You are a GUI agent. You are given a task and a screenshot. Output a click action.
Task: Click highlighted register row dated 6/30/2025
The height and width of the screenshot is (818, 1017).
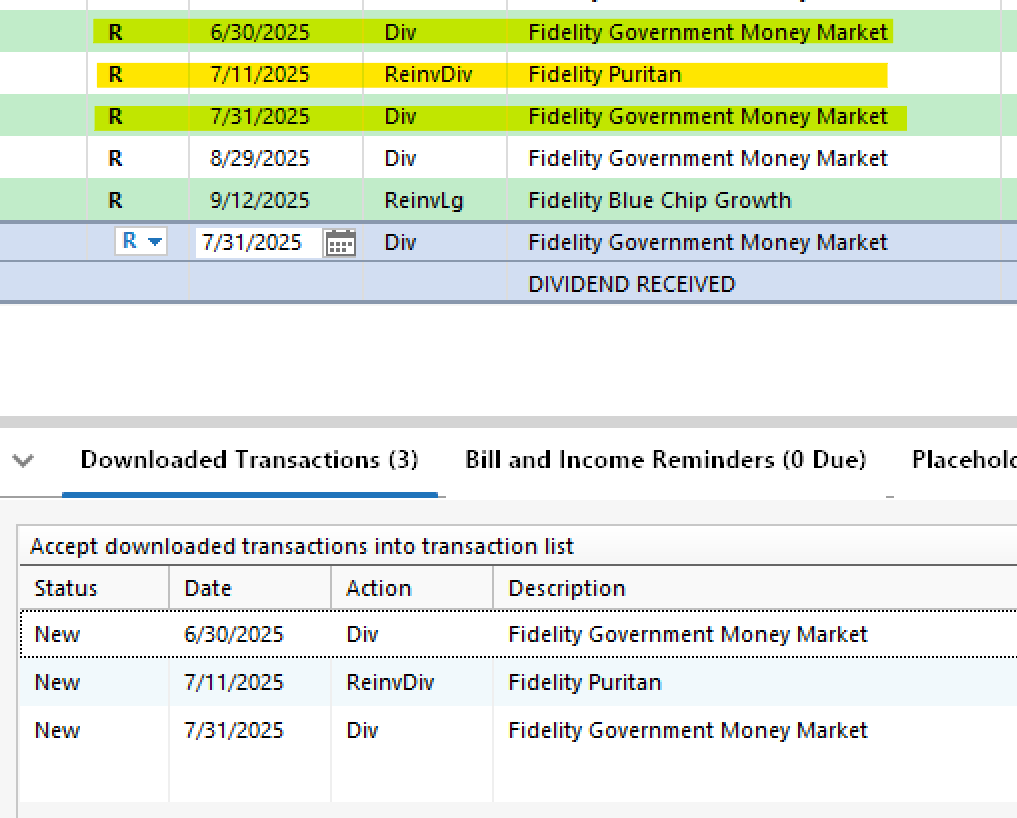click(x=508, y=32)
